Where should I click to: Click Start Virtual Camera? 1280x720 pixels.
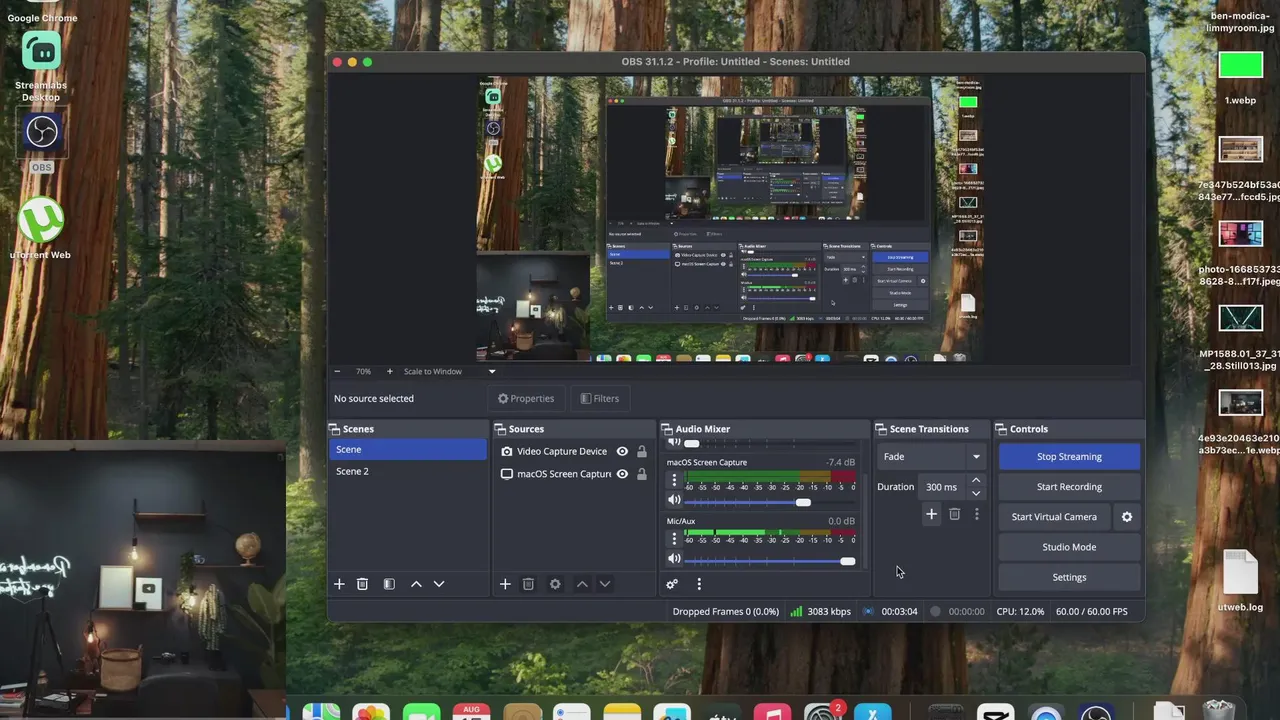[1054, 517]
